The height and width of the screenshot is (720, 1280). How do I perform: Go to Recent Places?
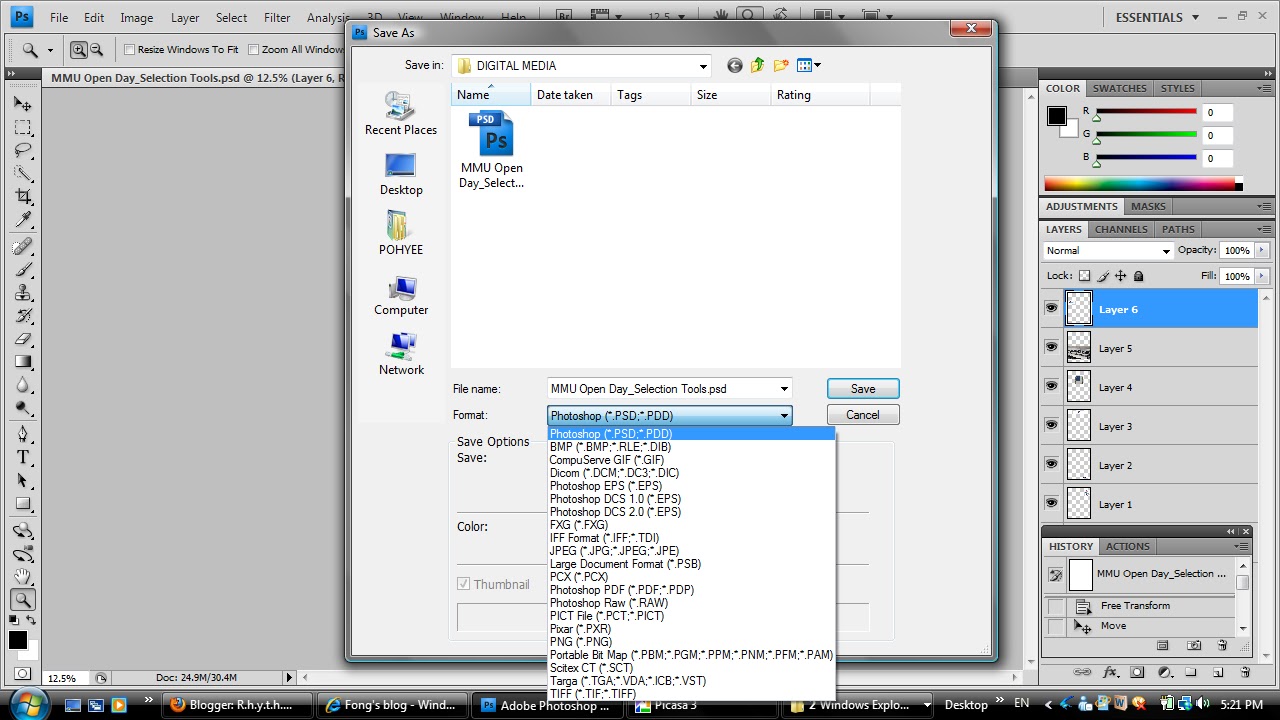(x=401, y=113)
